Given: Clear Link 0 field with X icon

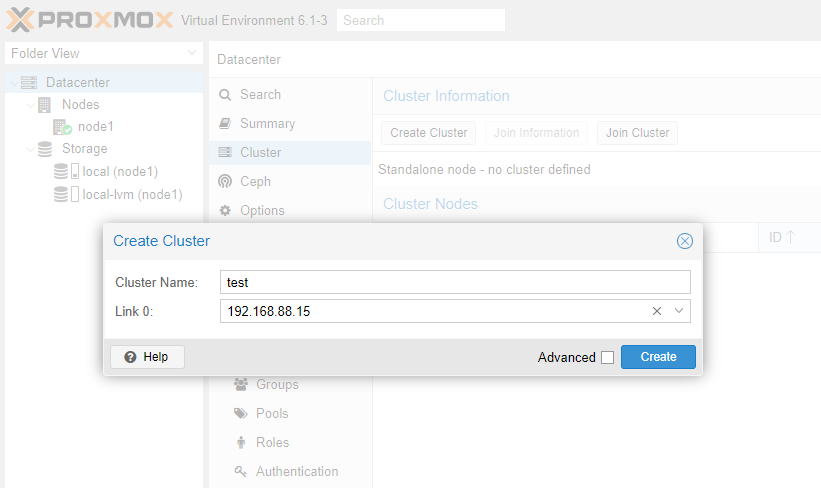Looking at the screenshot, I should (x=657, y=311).
